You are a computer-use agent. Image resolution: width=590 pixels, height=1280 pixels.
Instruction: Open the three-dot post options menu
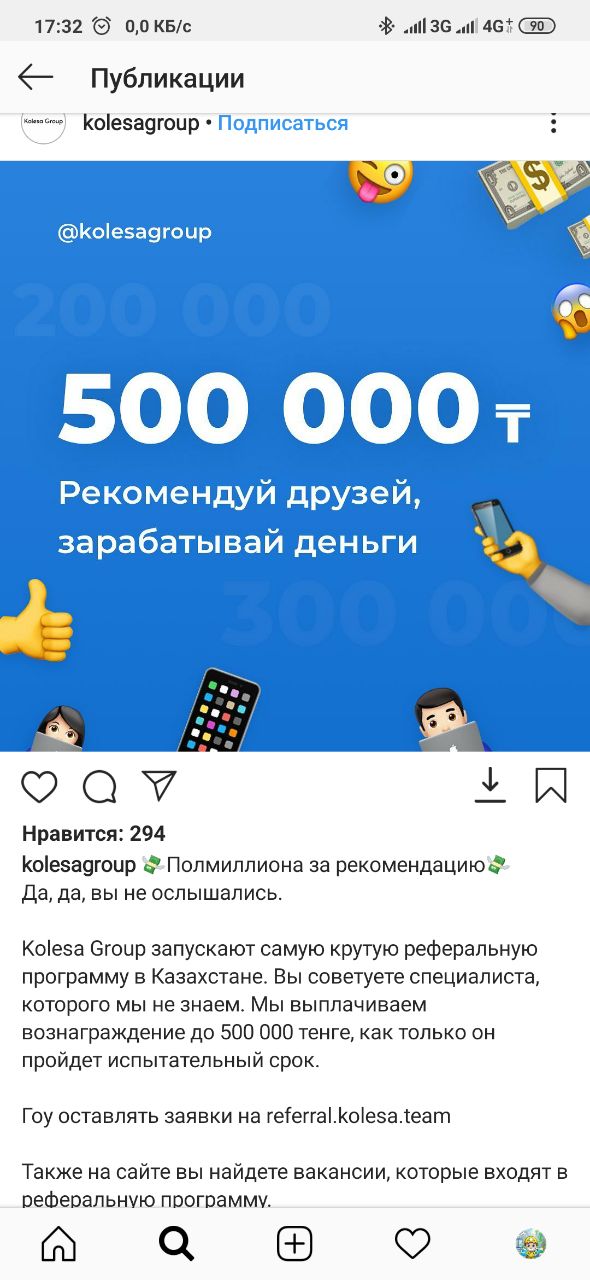[553, 124]
